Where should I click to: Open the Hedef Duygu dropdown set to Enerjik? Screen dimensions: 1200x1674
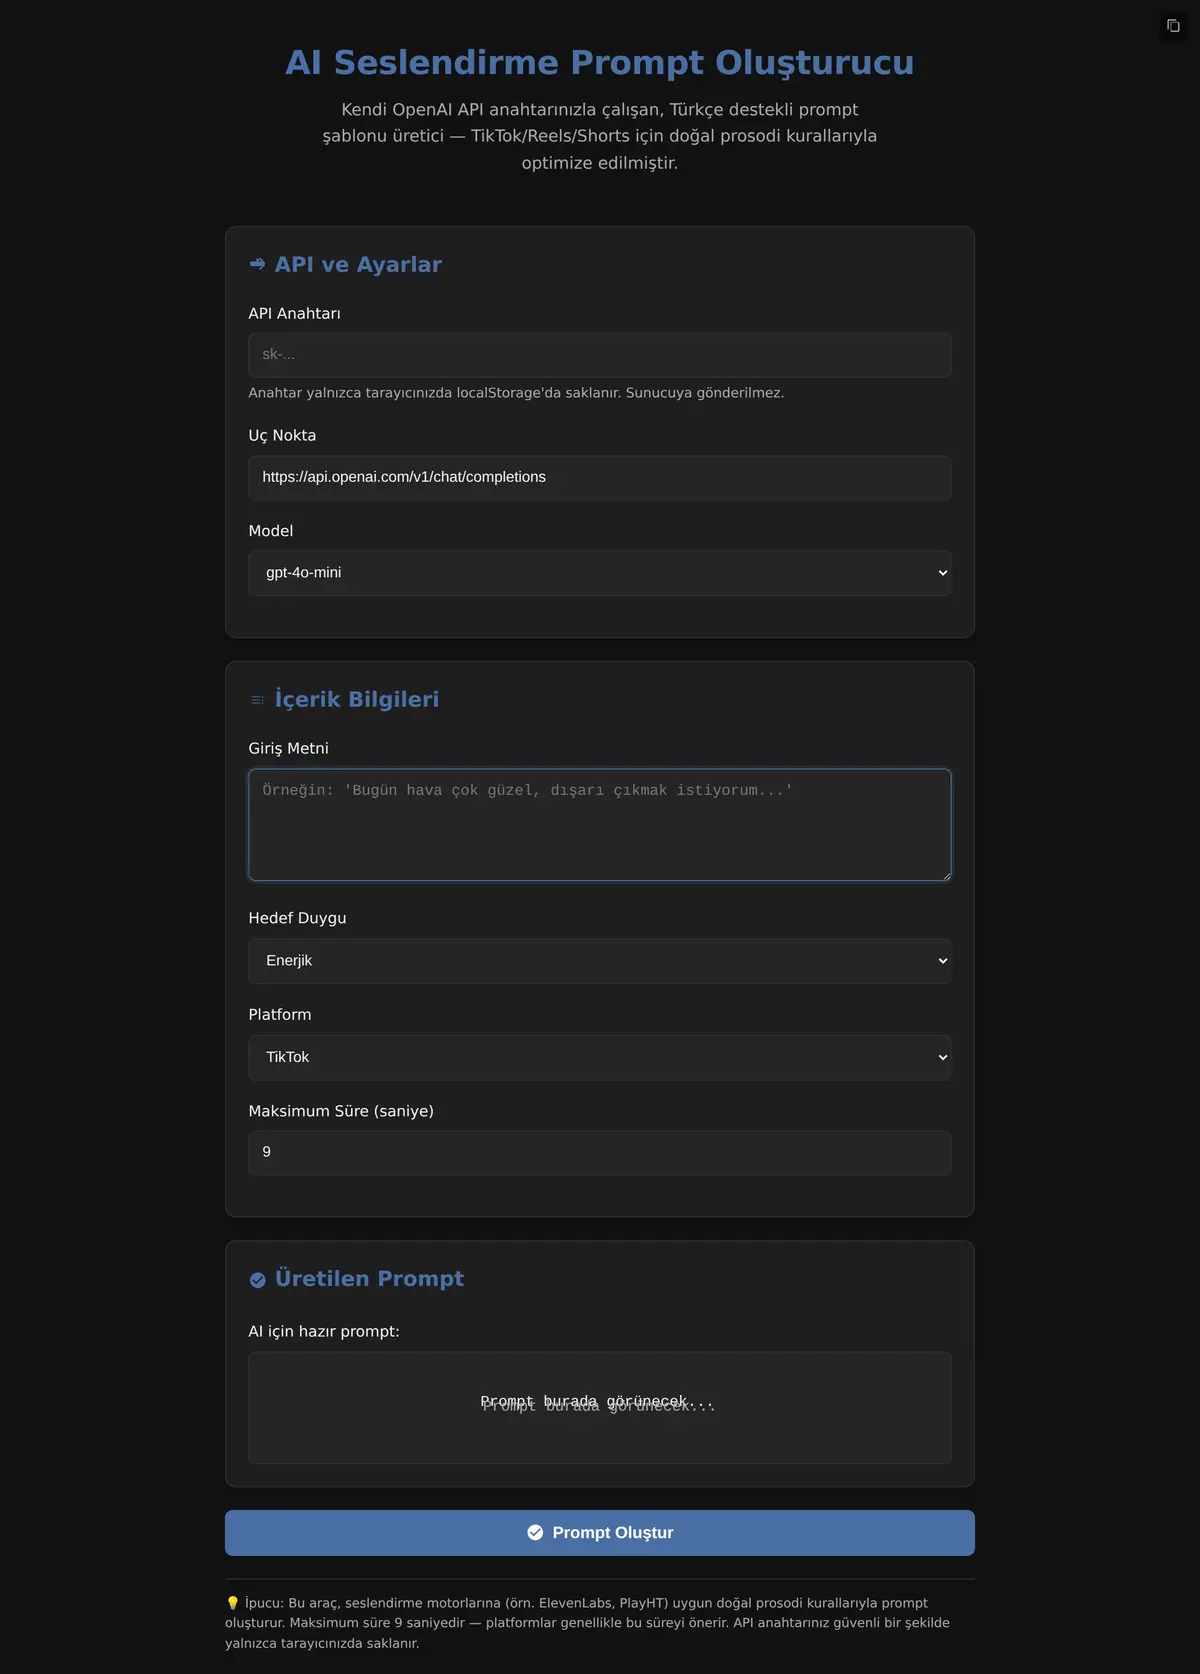(x=599, y=961)
